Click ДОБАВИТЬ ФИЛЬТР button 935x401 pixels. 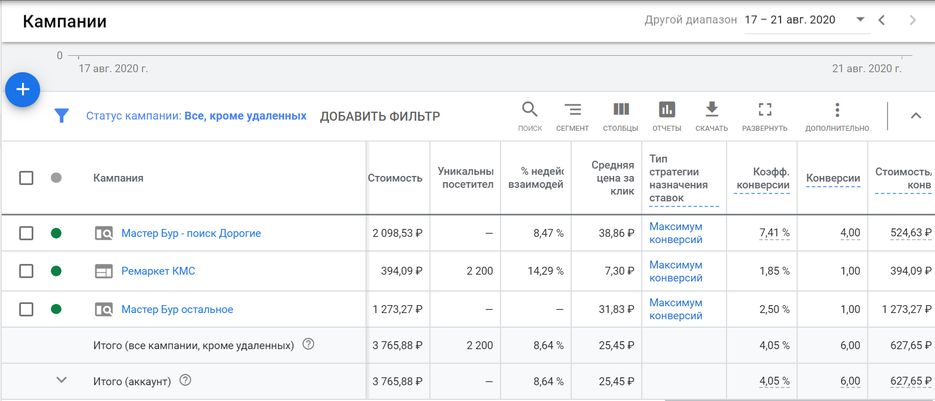[x=380, y=116]
